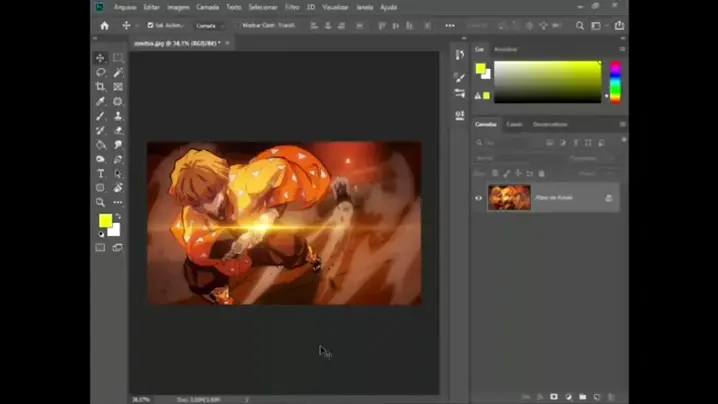Toggle the Sel. Autom. checkbox
Screen dimensions: 718x404
tap(150, 25)
